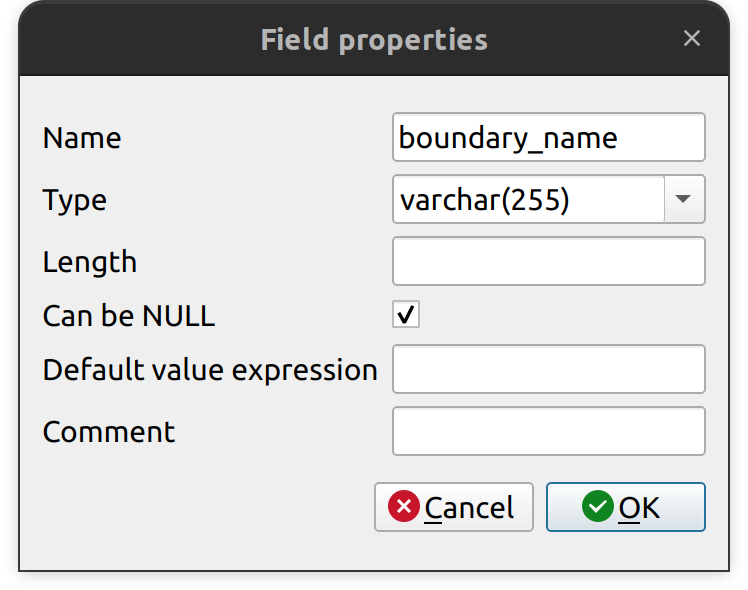The image size is (748, 590).
Task: Click the Type label
Action: click(x=75, y=200)
